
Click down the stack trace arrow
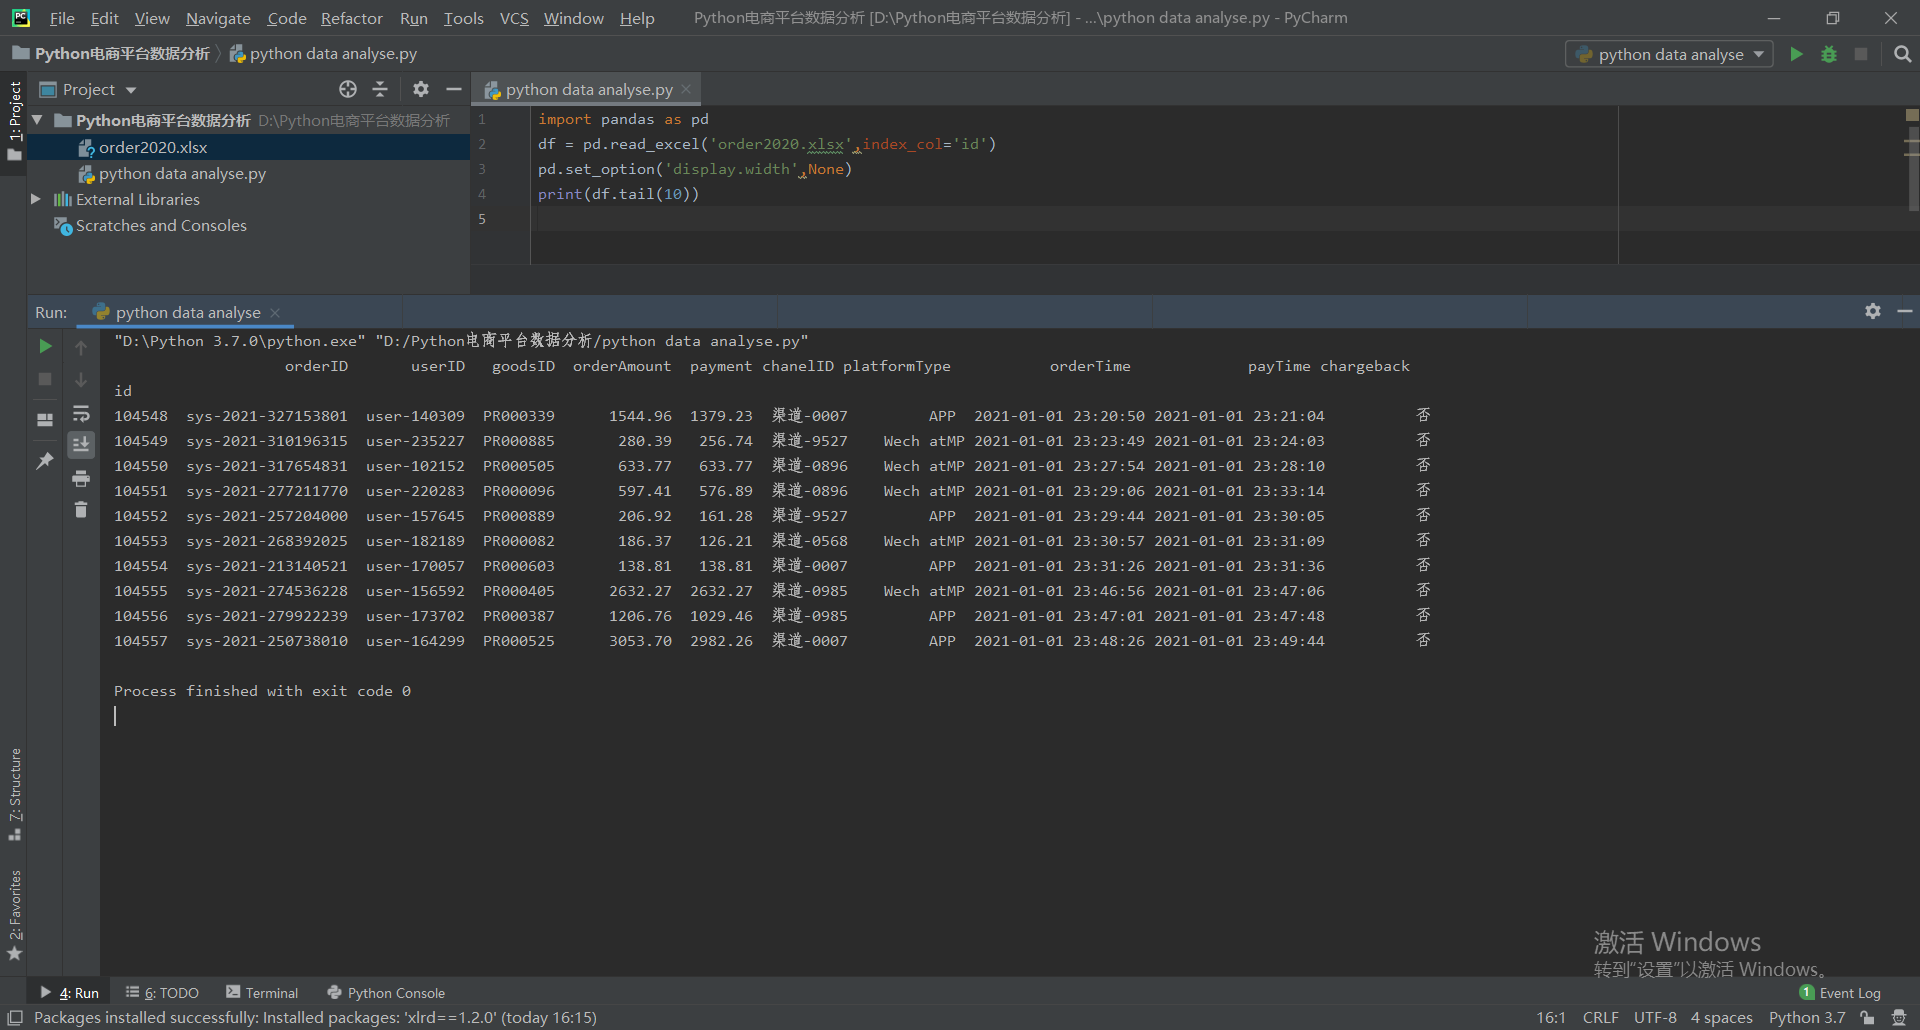click(81, 380)
